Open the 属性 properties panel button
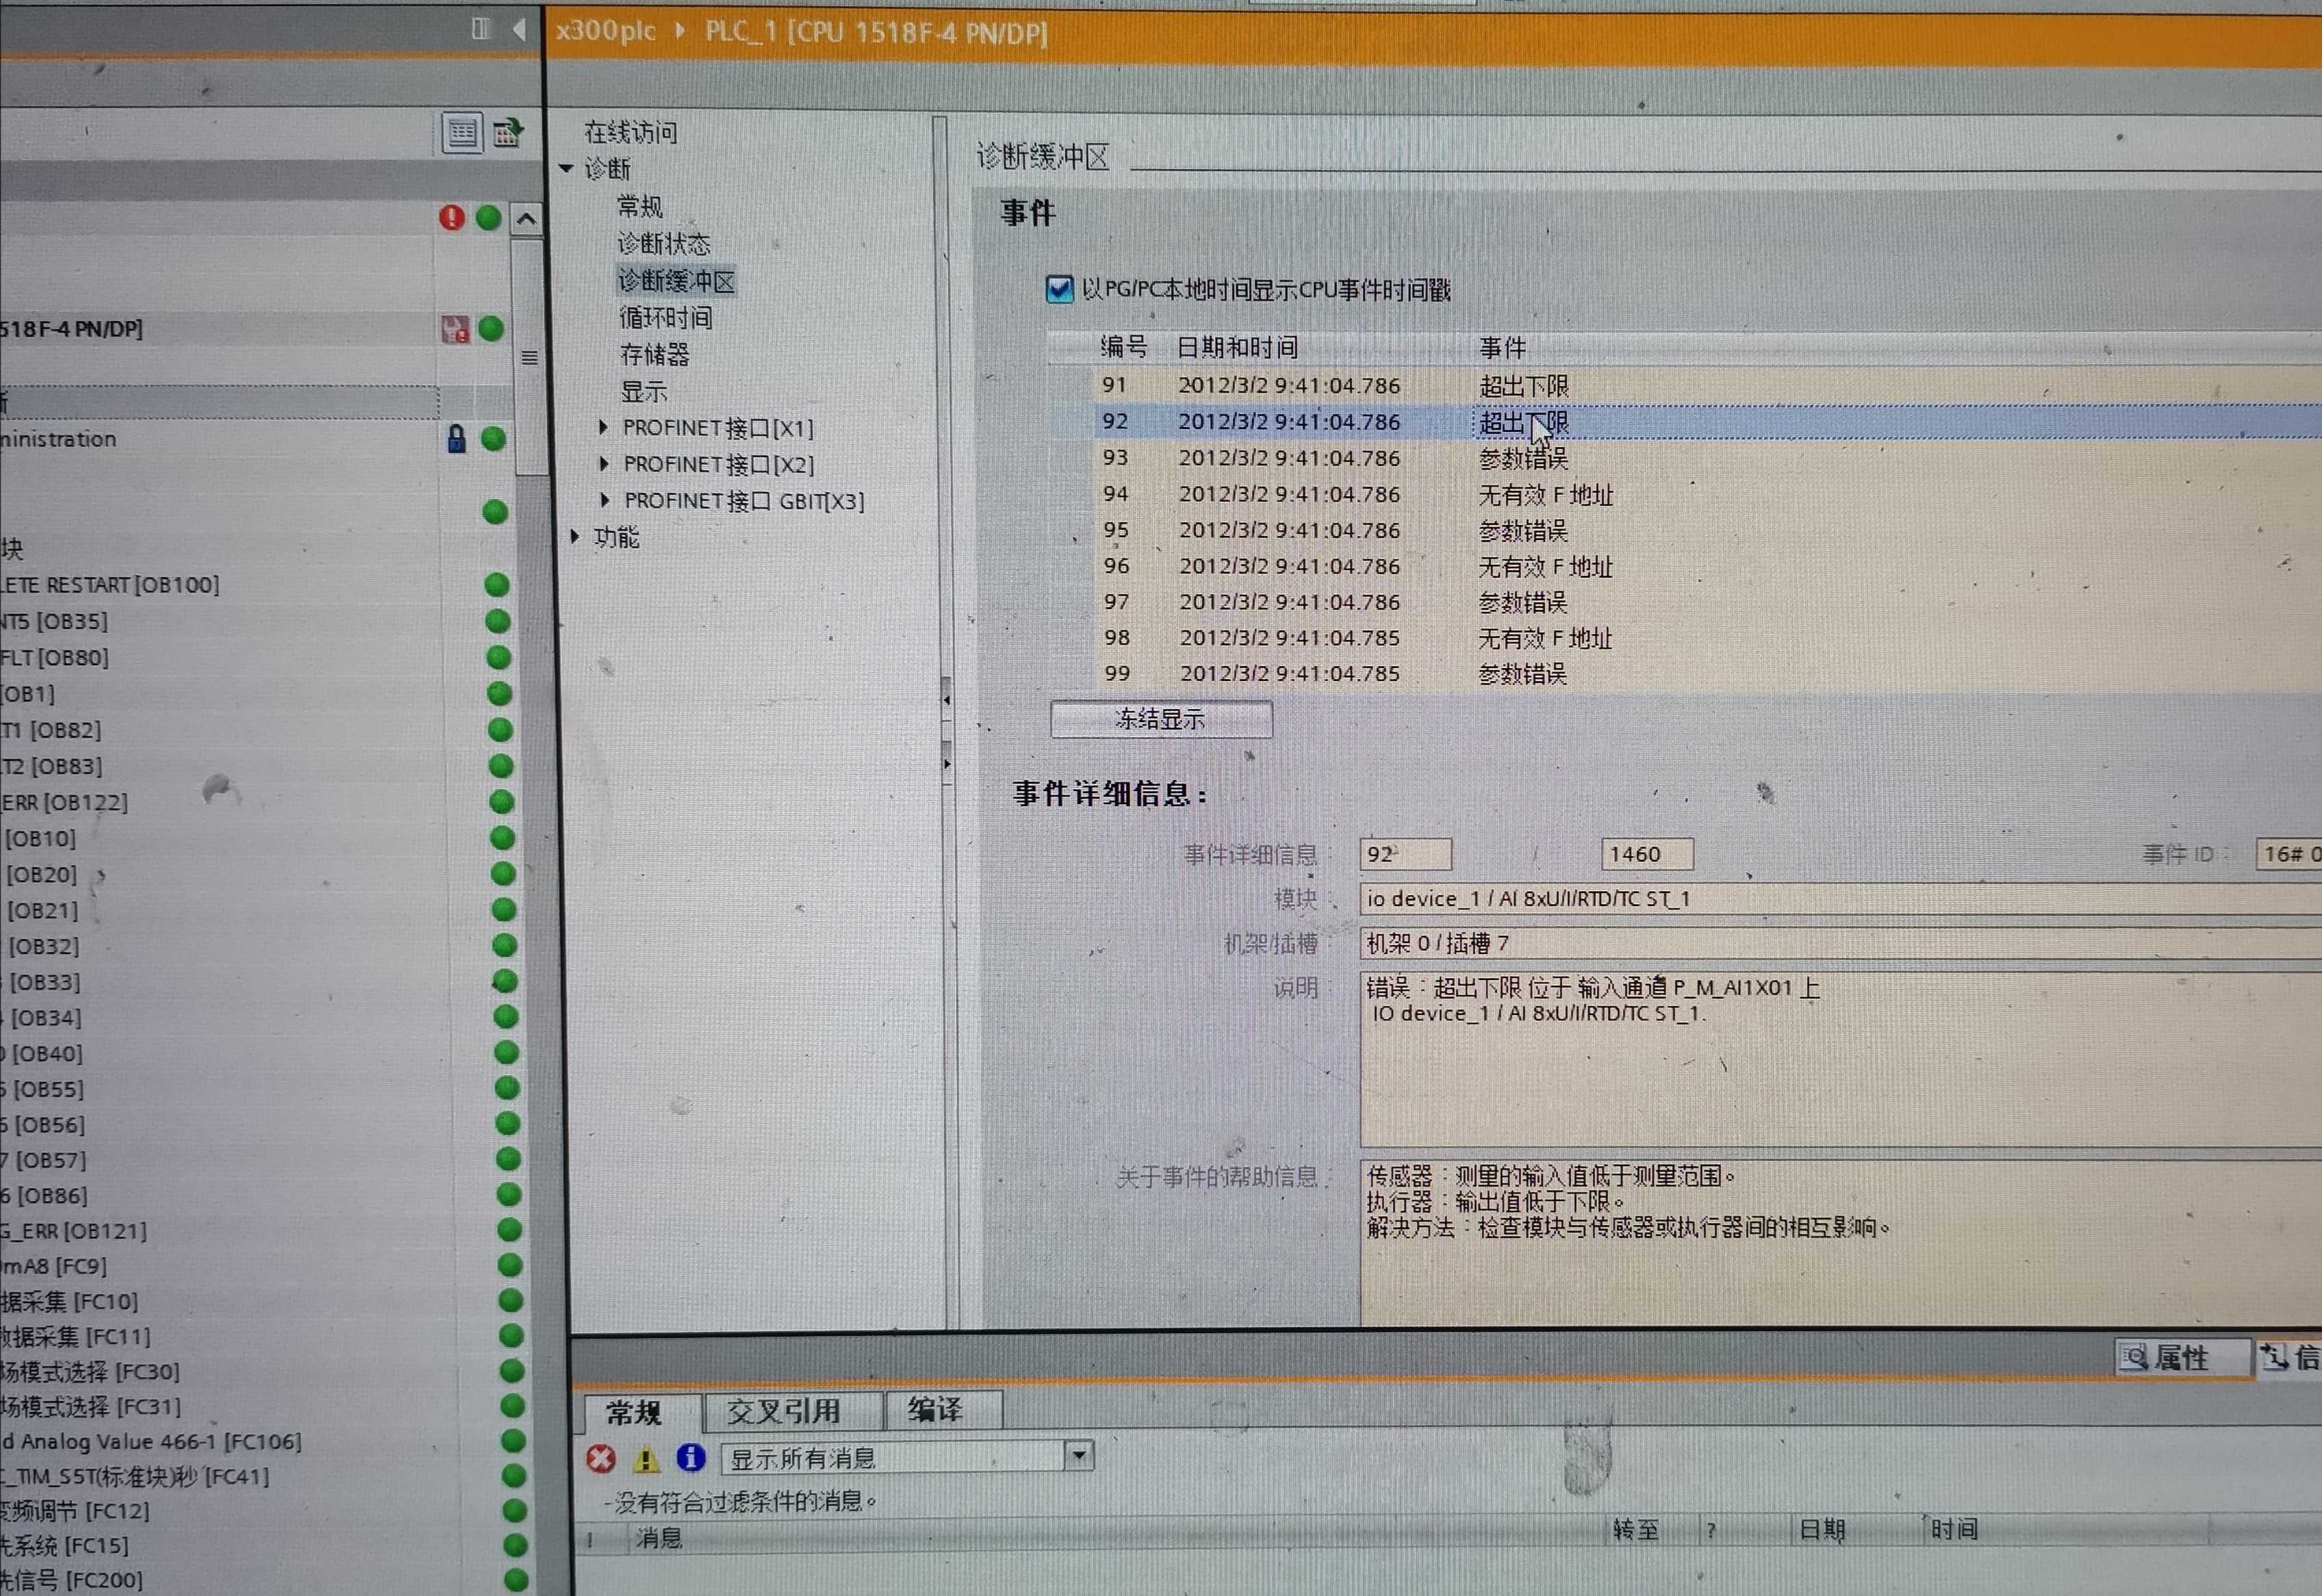This screenshot has height=1596, width=2322. coord(2176,1358)
